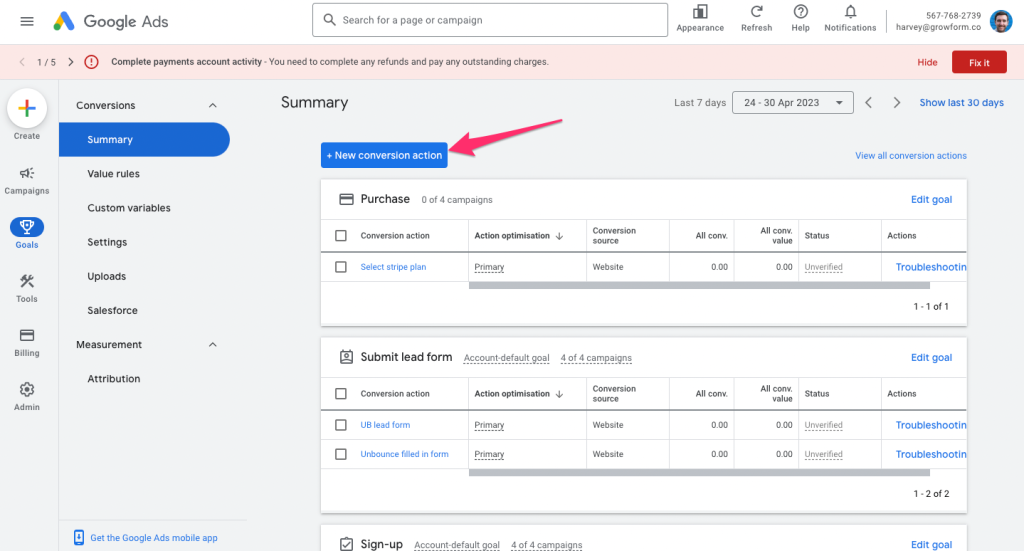1024x551 pixels.
Task: Open Primary optimisation for Select stripe plan
Action: [489, 267]
